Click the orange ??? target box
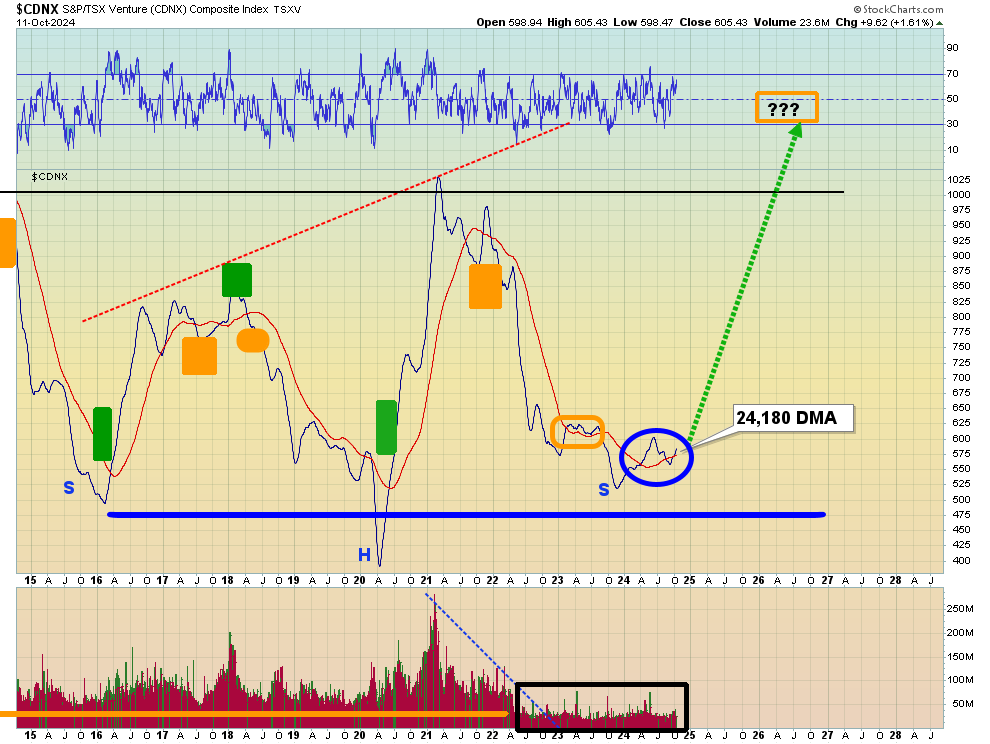This screenshot has width=990, height=744. click(x=786, y=107)
